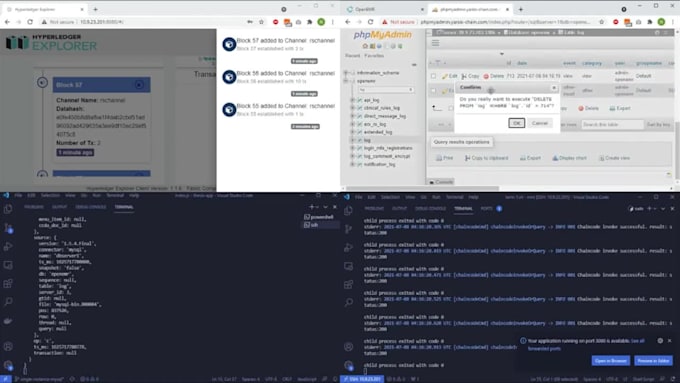This screenshot has width=680, height=383.
Task: Click the Hyperledger Explorer logo
Action: [x=51, y=43]
